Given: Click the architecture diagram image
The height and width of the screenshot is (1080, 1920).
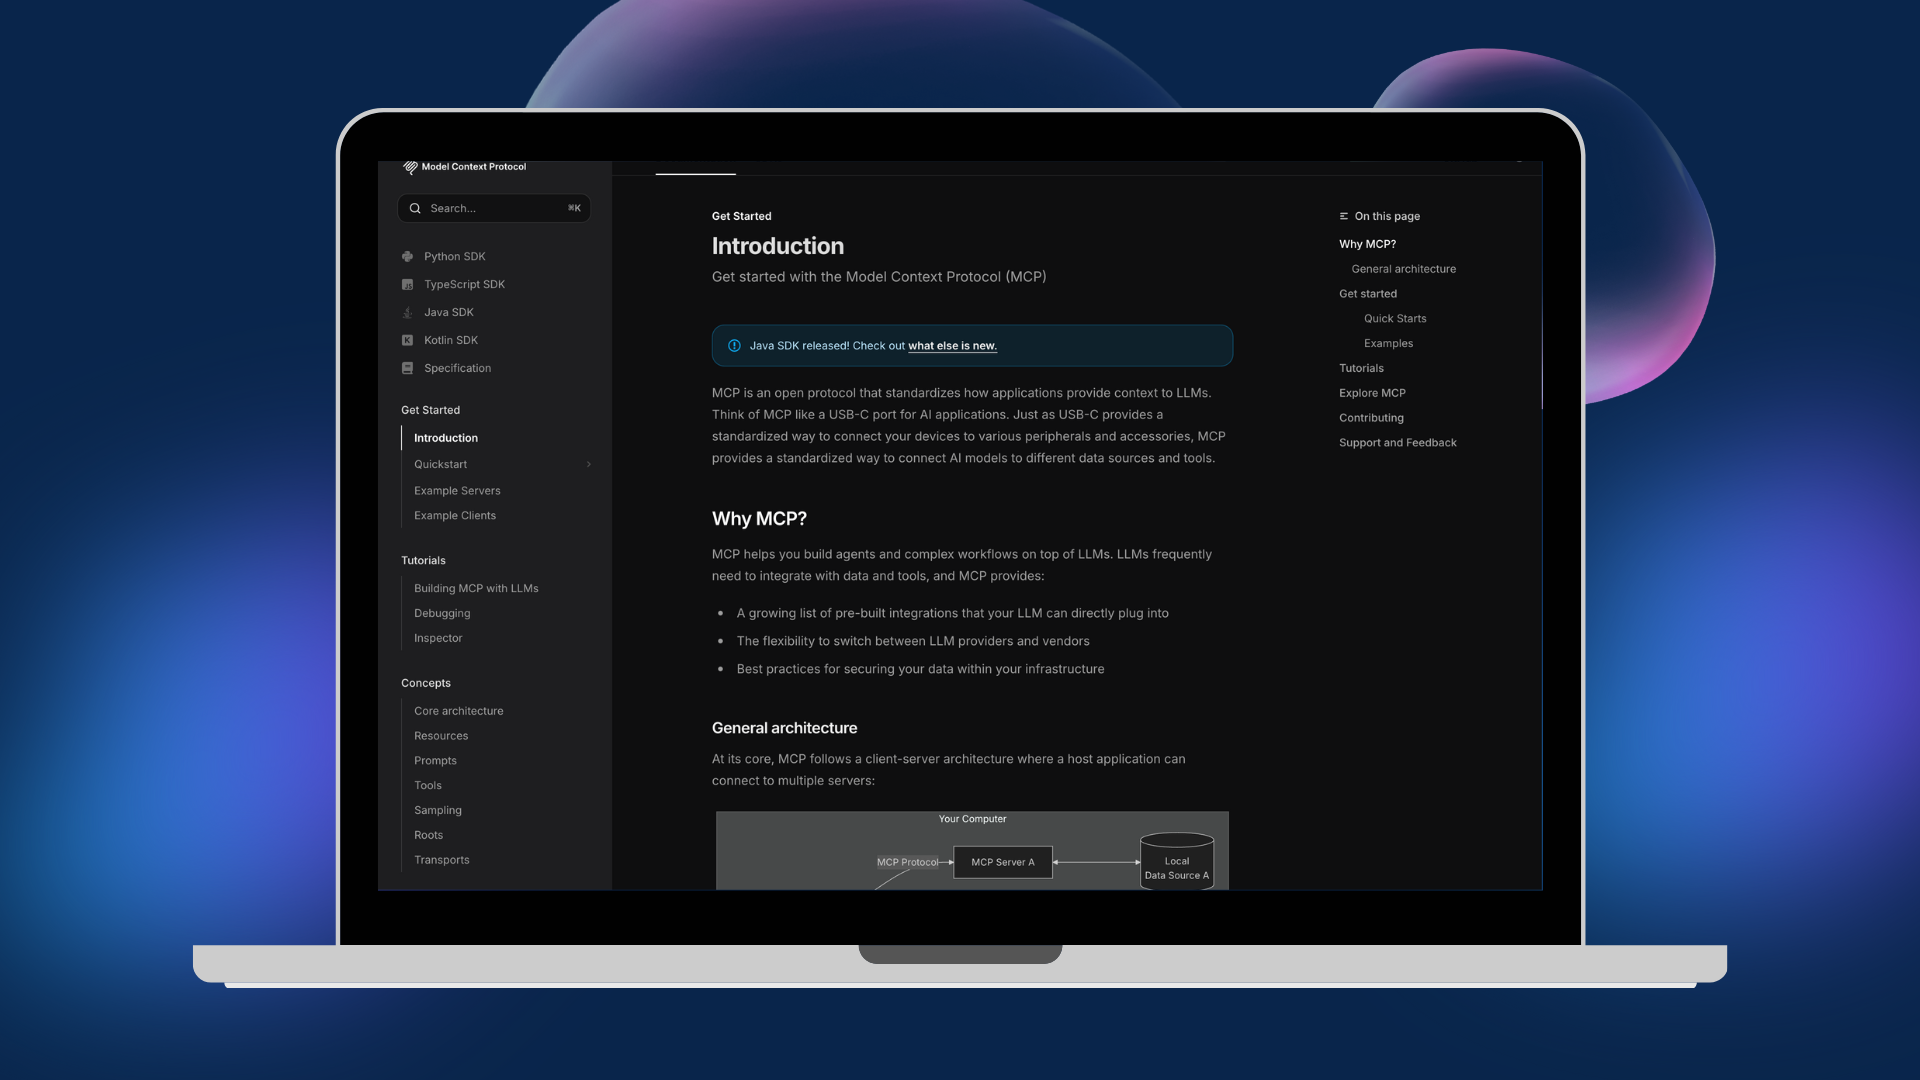Looking at the screenshot, I should coord(972,850).
